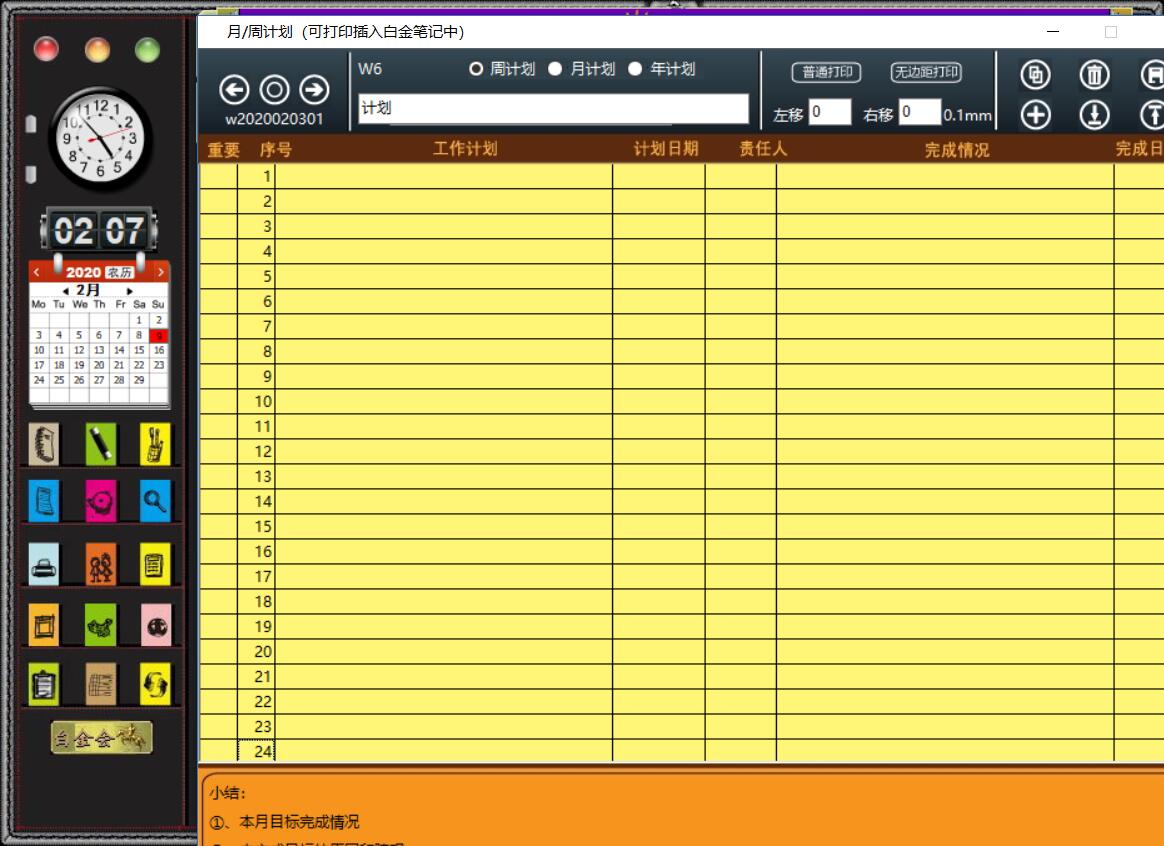Image resolution: width=1164 pixels, height=846 pixels.
Task: Open the tan spreadsheet table icon
Action: click(100, 684)
